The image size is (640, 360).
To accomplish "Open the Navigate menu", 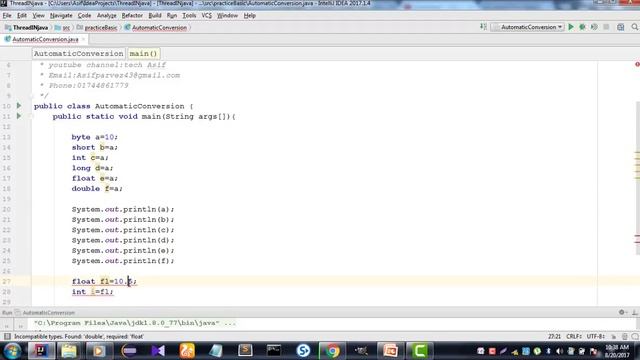I will (x=61, y=16).
